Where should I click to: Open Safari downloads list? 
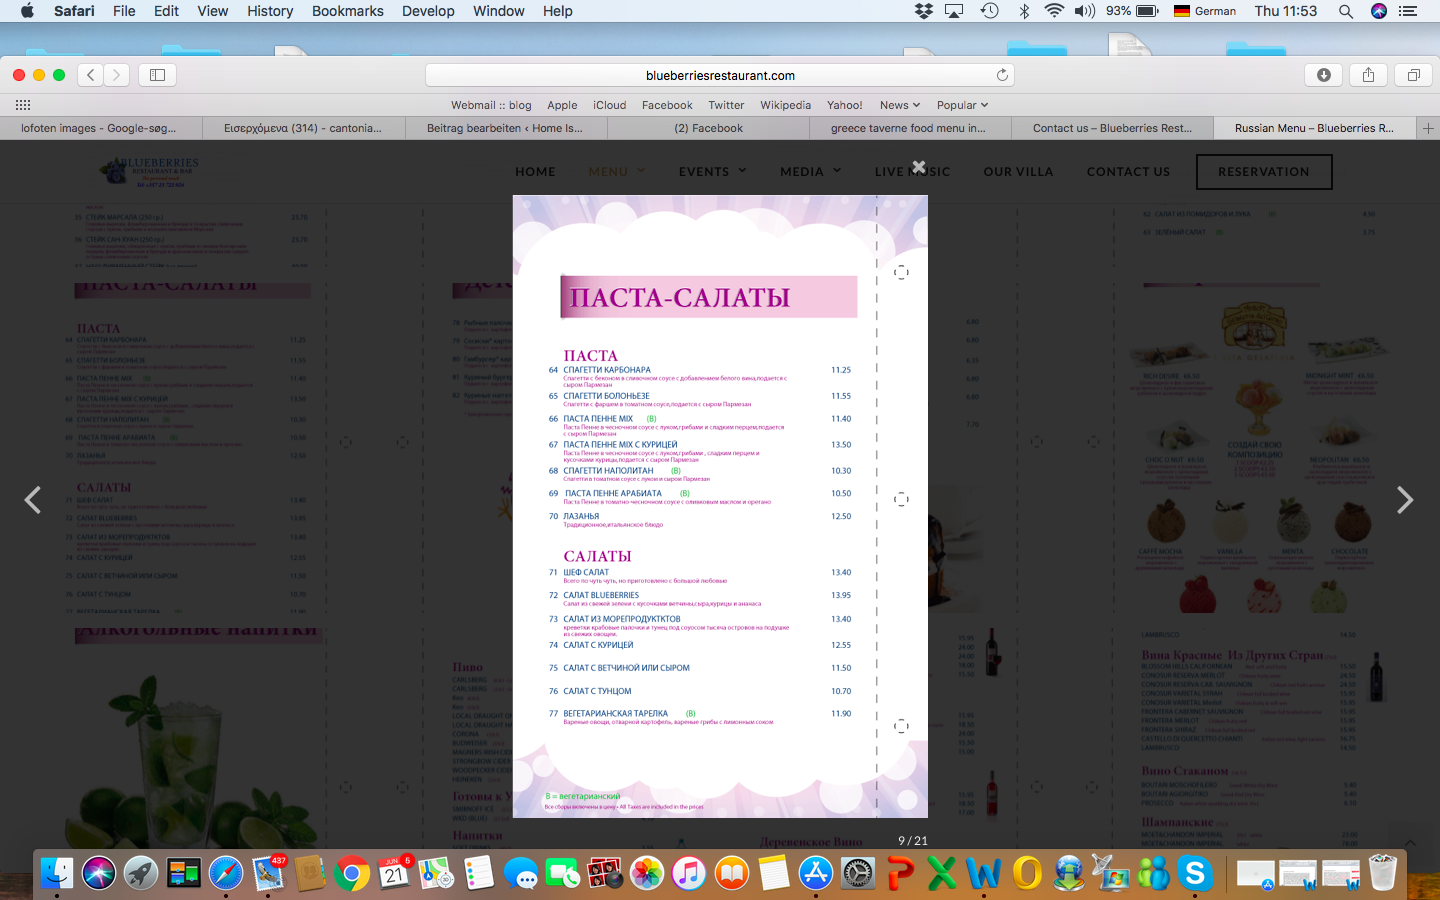click(1324, 75)
